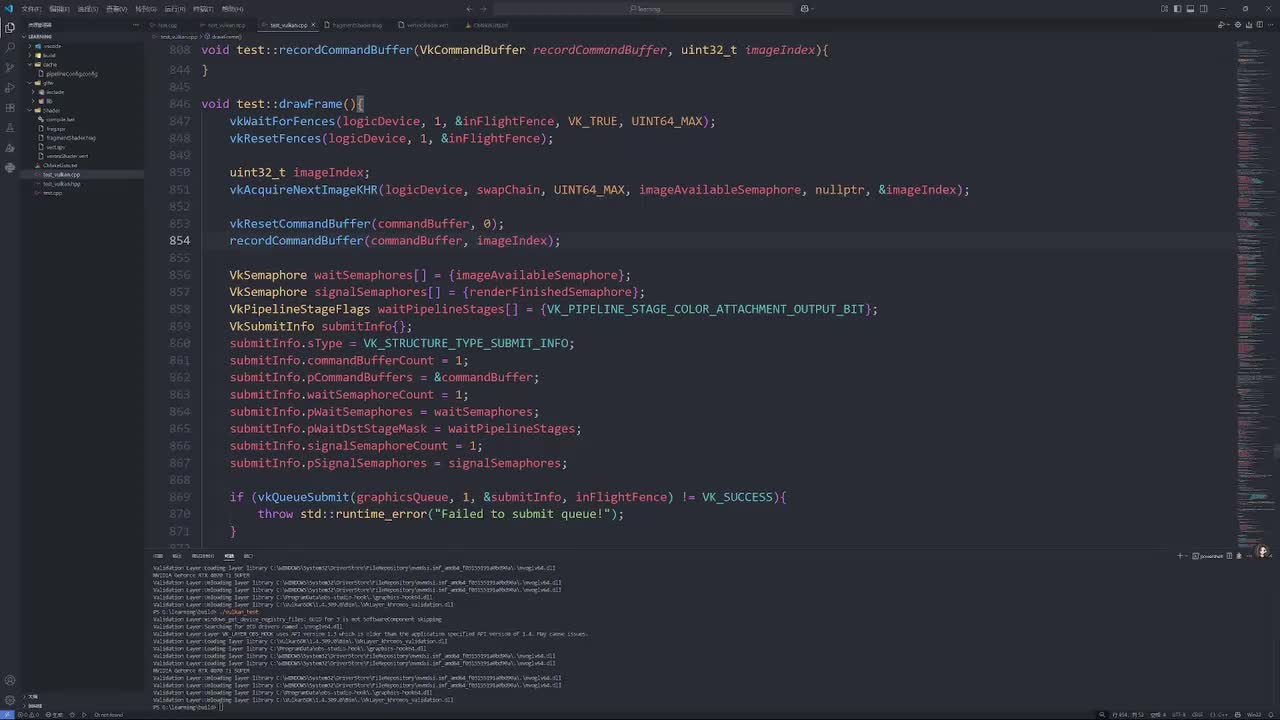Open the Testing flask view

point(10,128)
